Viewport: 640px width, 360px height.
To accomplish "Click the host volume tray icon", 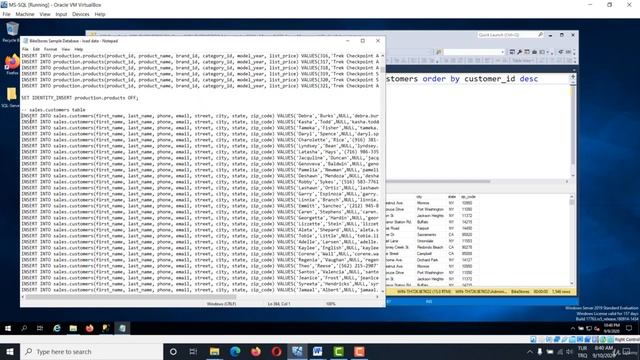I will (569, 352).
